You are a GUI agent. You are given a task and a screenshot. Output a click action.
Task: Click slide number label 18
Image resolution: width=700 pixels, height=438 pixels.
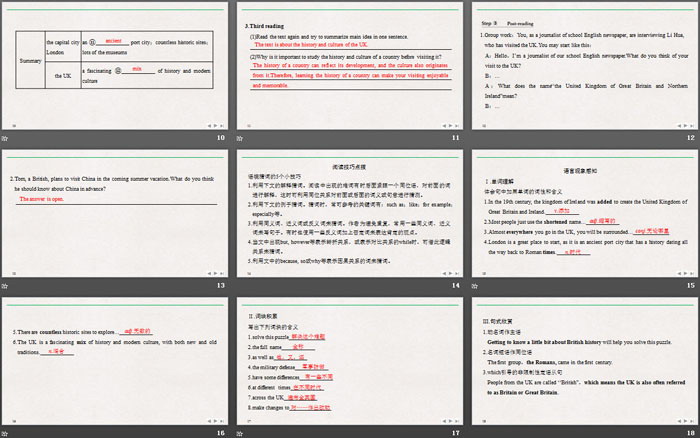[x=691, y=433]
